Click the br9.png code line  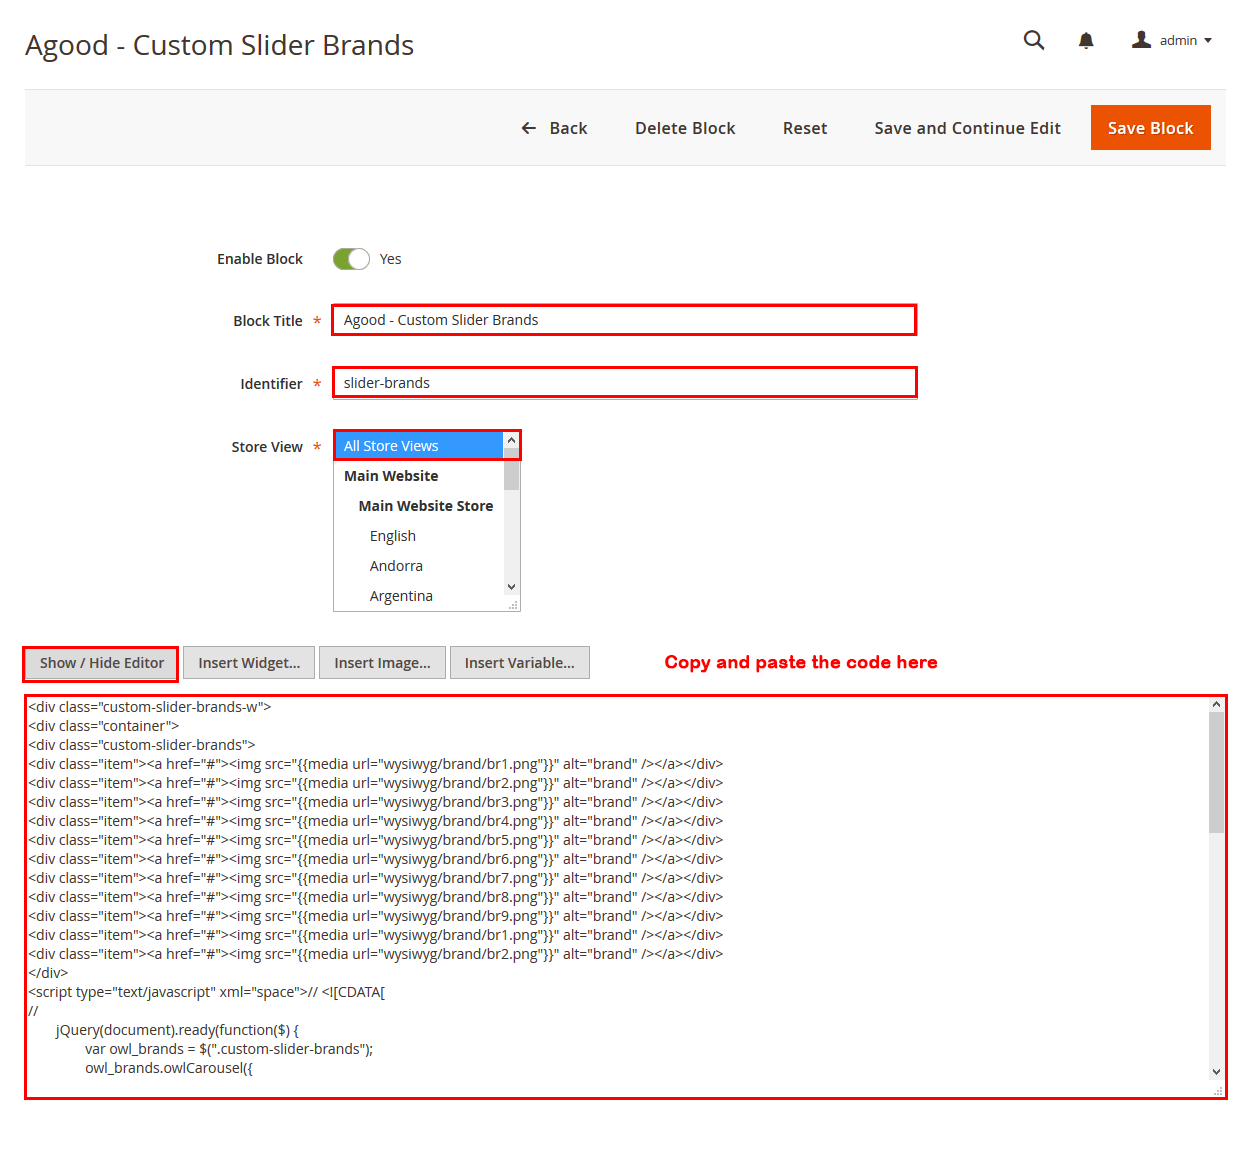375,916
